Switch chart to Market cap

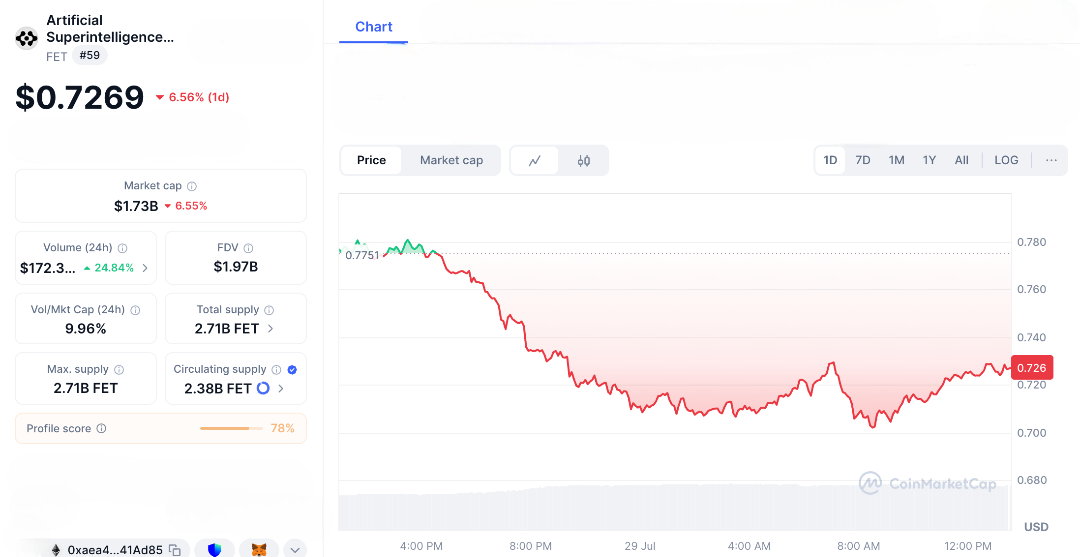[x=451, y=160]
